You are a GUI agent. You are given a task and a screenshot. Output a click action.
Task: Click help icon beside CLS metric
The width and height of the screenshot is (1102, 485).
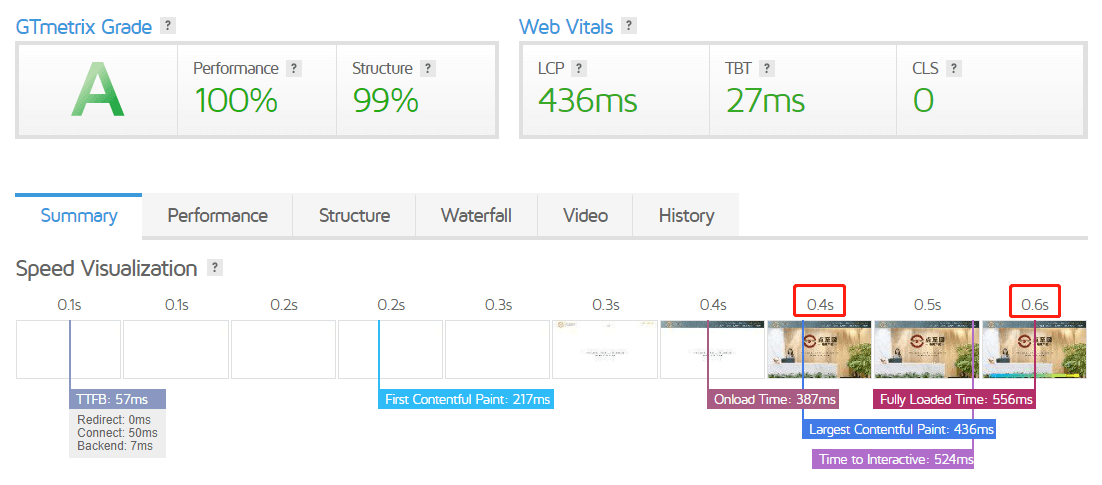coord(954,69)
